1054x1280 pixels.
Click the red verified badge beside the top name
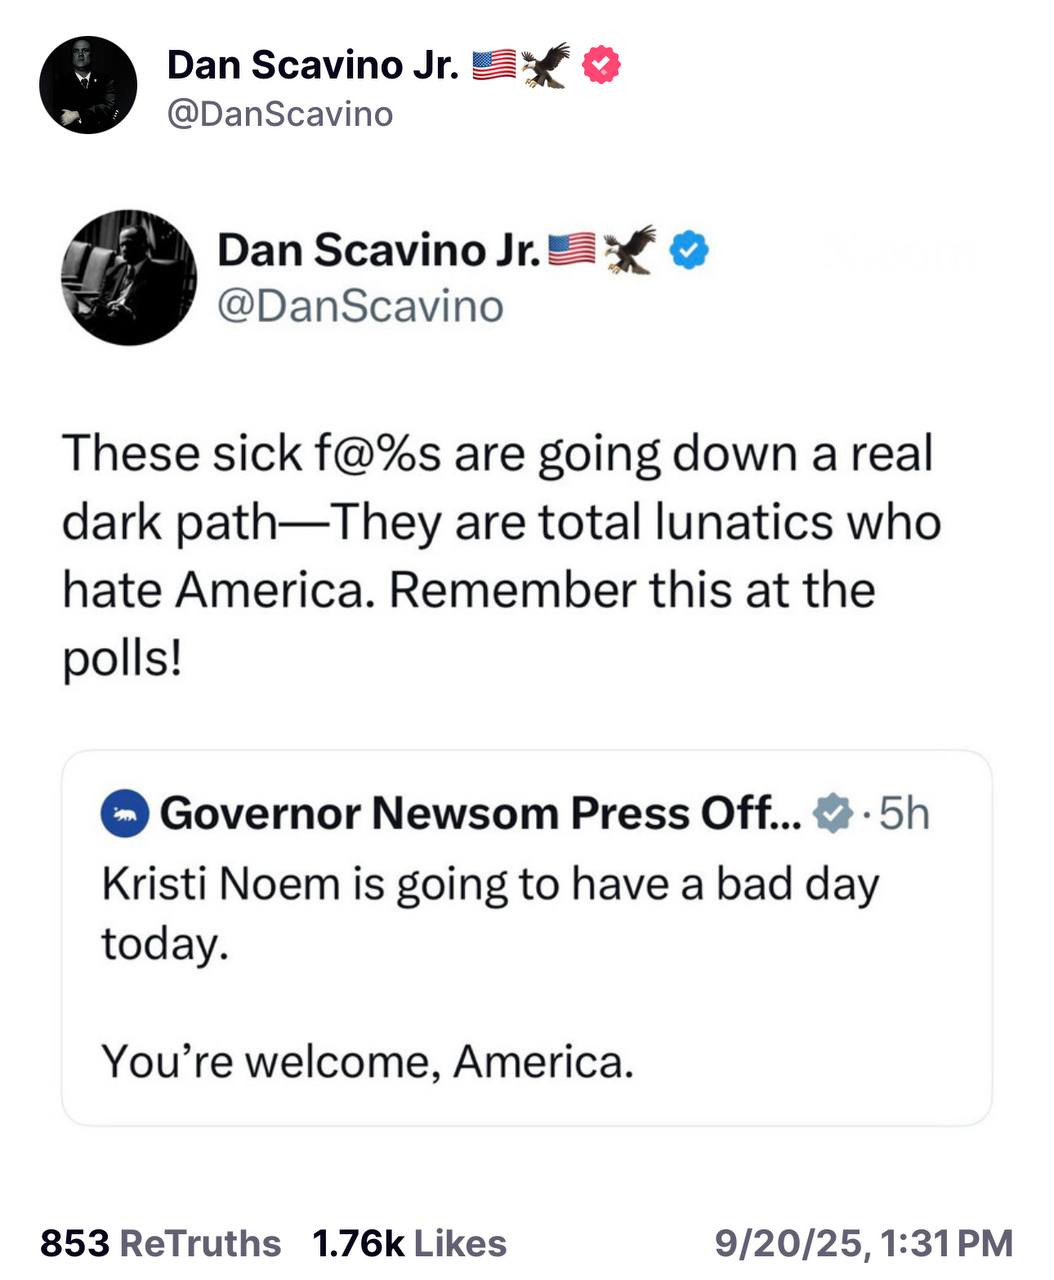point(601,65)
